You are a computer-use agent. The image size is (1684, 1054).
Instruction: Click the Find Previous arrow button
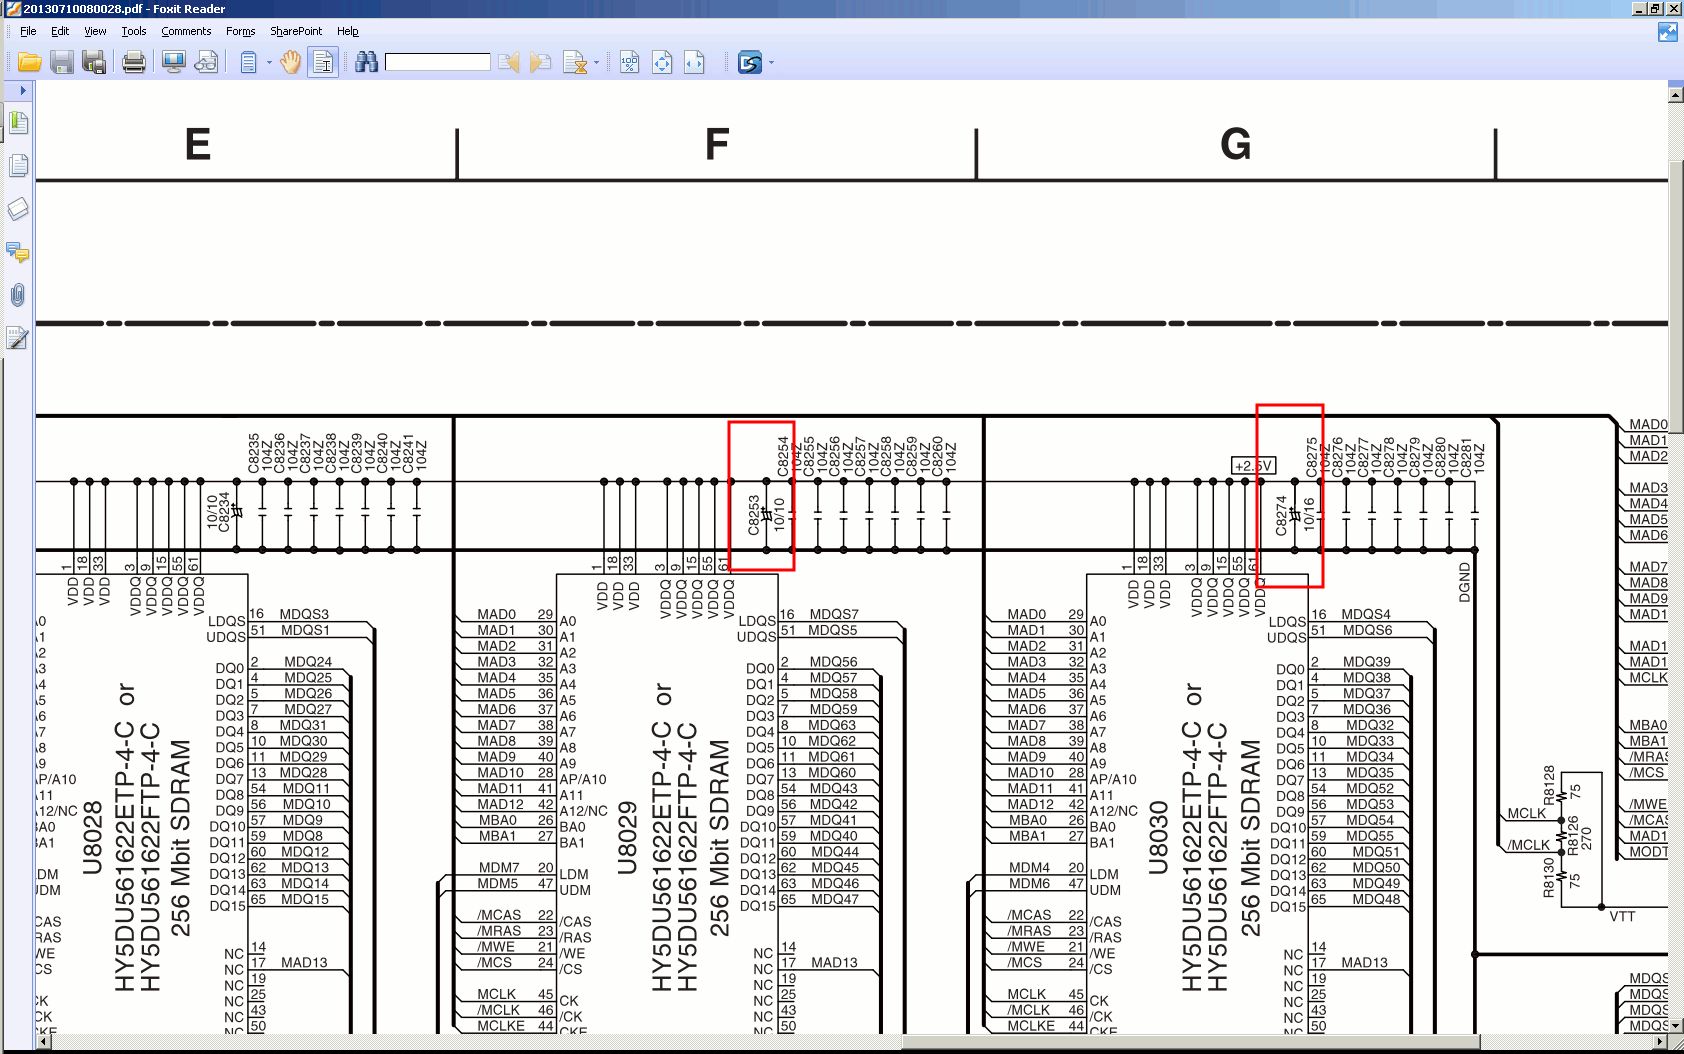pos(509,63)
